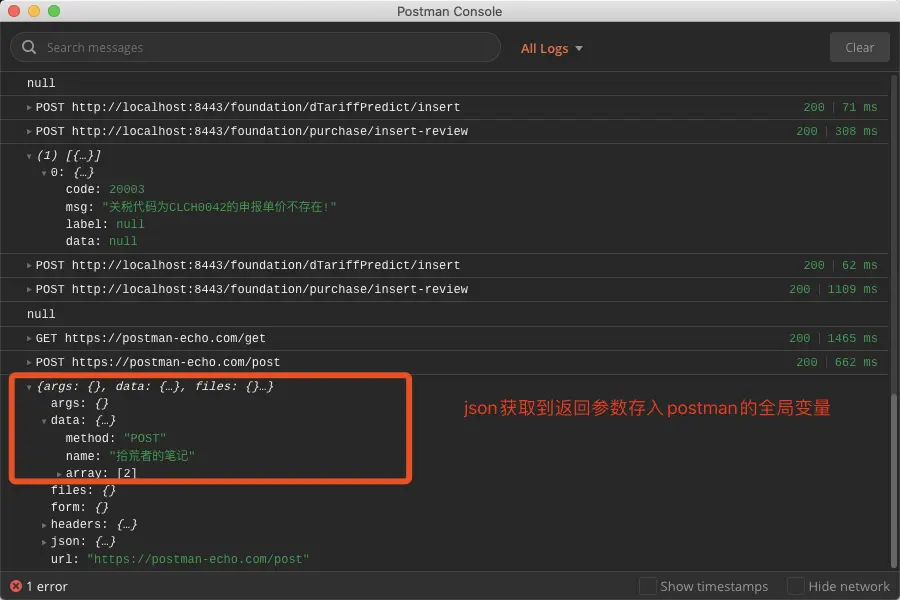
Task: Click the green zoom window button
Action: [54, 11]
